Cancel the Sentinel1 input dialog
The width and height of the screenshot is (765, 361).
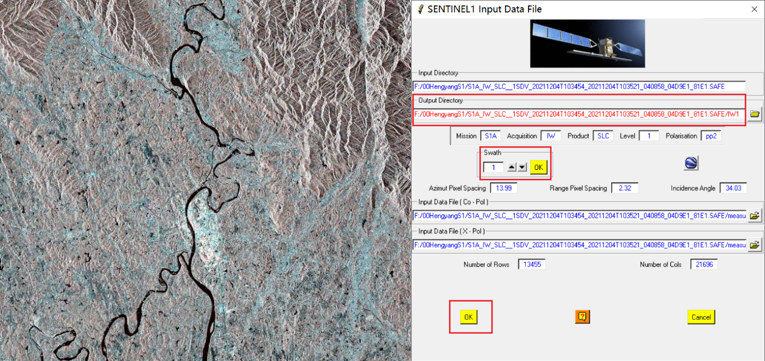(x=701, y=317)
